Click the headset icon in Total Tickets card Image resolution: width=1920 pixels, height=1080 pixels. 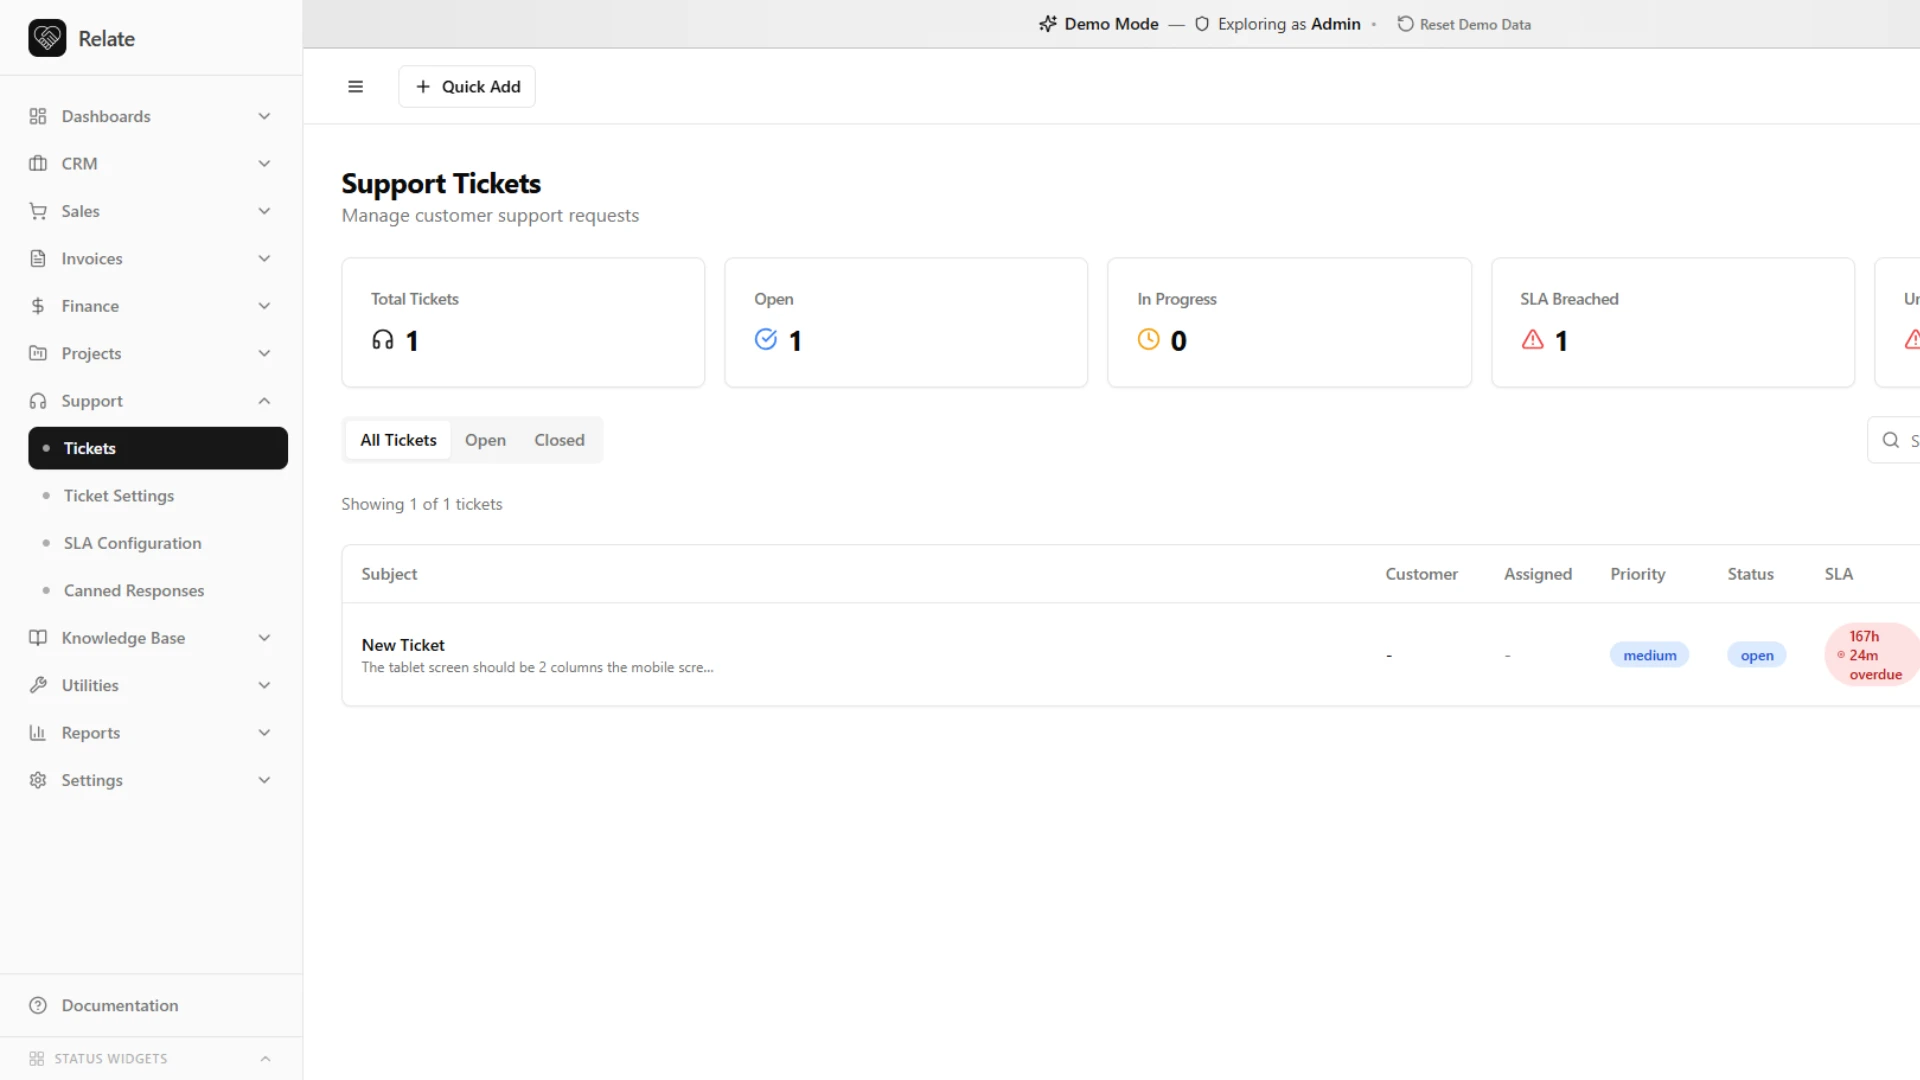(x=383, y=340)
